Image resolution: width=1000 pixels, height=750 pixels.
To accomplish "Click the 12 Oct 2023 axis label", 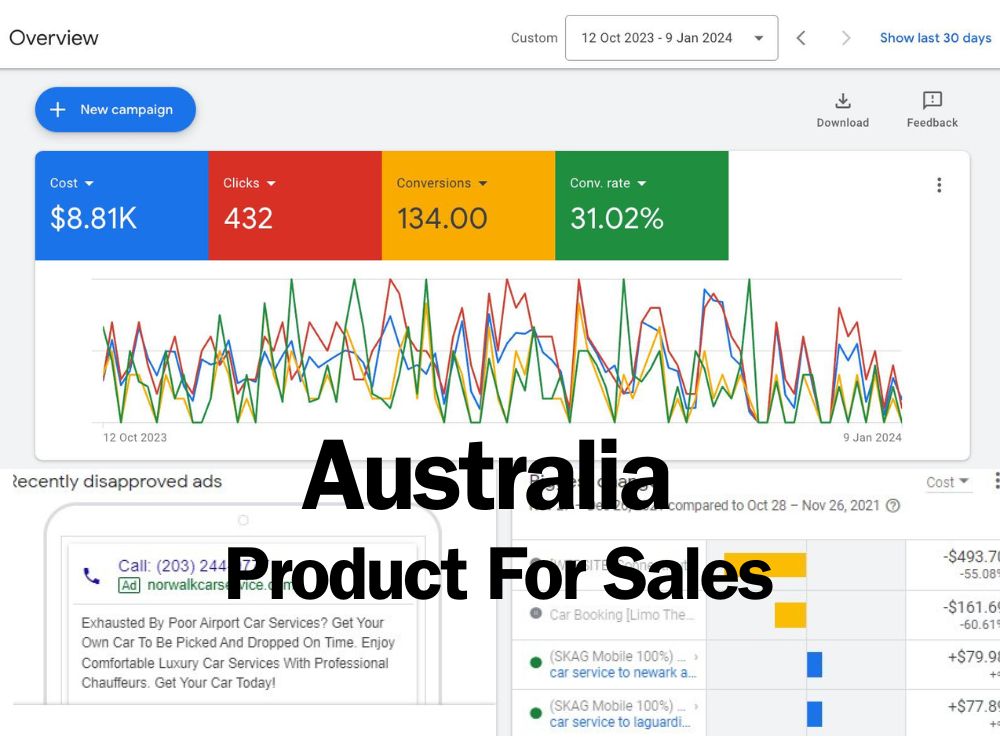I will [x=135, y=438].
